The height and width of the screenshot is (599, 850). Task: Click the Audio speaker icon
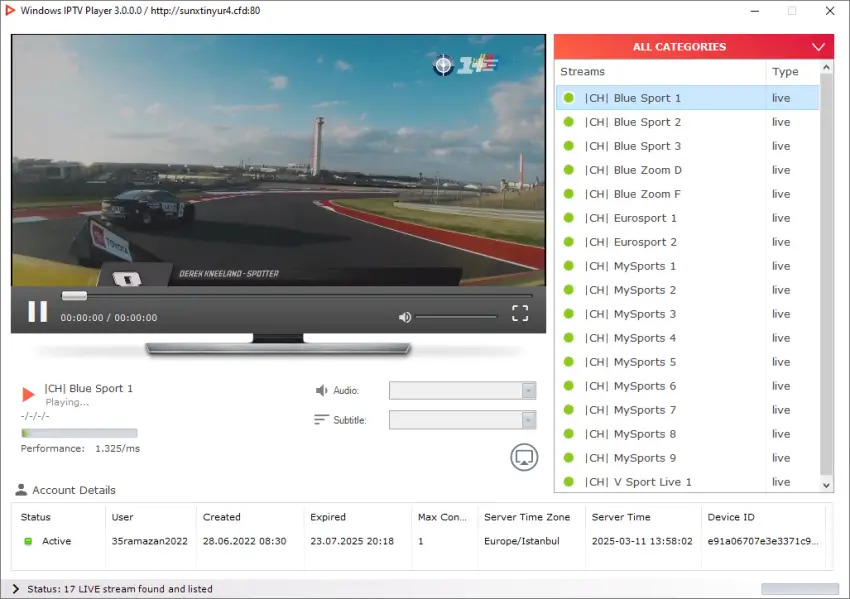(321, 390)
